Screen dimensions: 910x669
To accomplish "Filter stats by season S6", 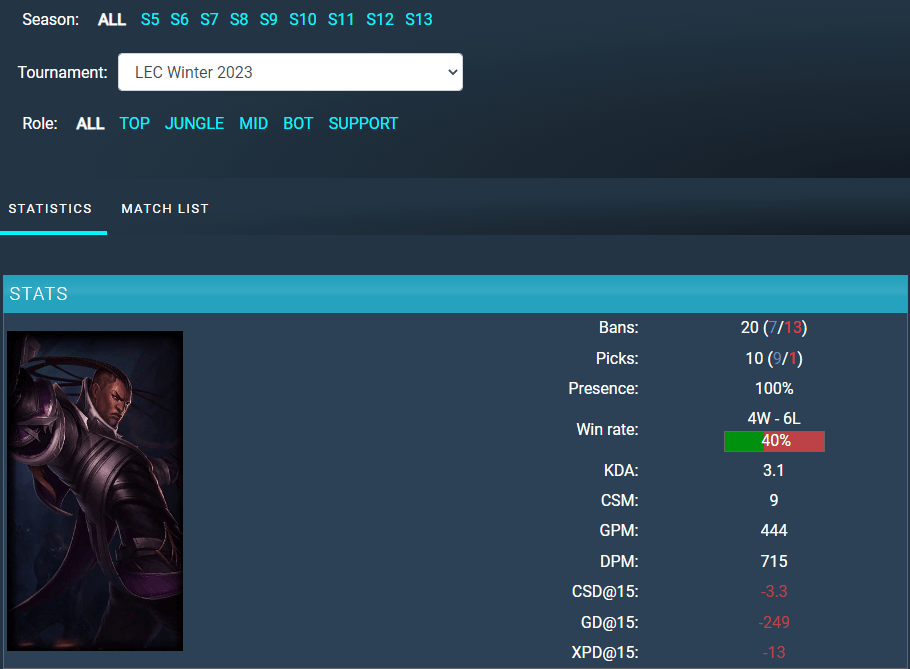I will click(x=179, y=20).
